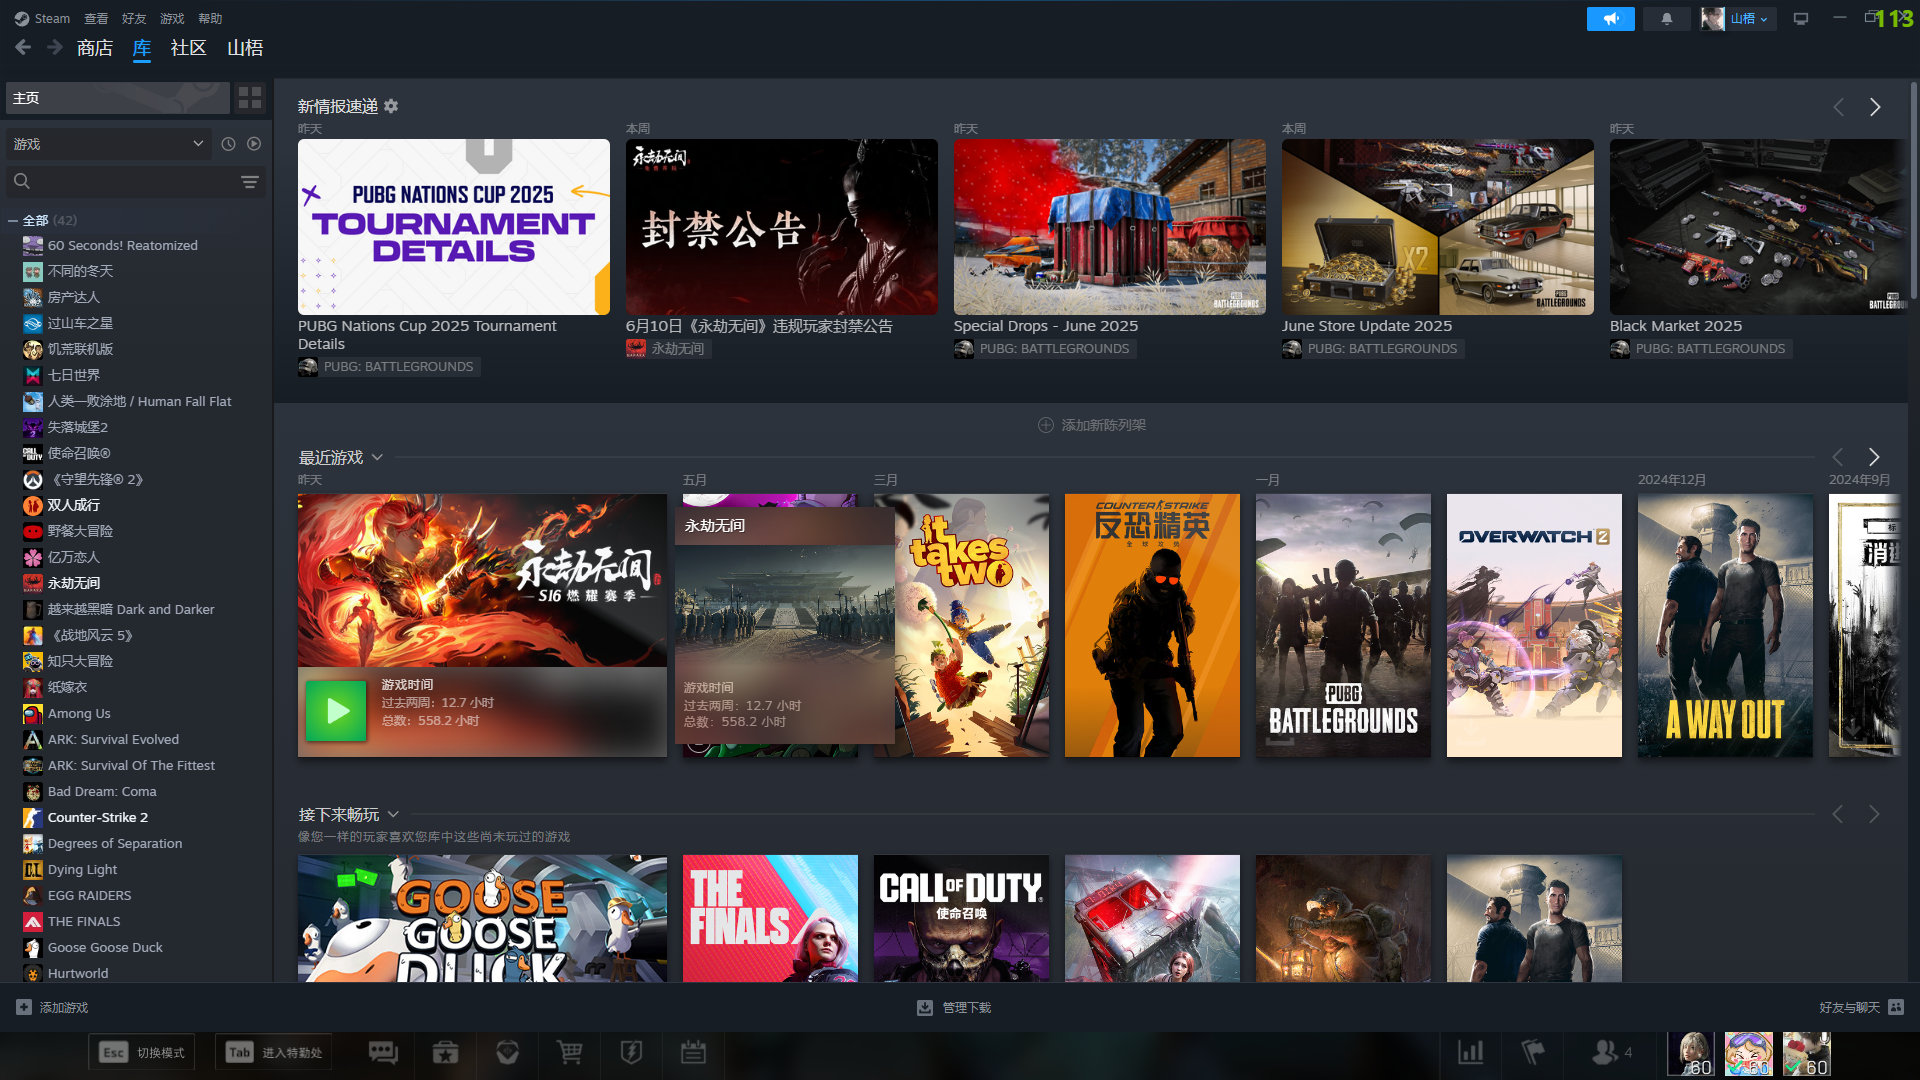Expand the 接下来畅玩 shelf dropdown
The height and width of the screenshot is (1080, 1920).
click(x=393, y=814)
